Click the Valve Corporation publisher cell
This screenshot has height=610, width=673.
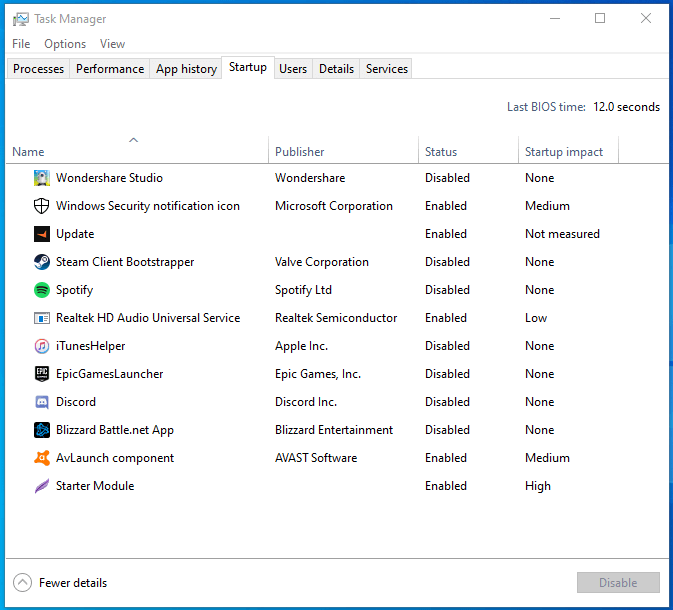[321, 262]
